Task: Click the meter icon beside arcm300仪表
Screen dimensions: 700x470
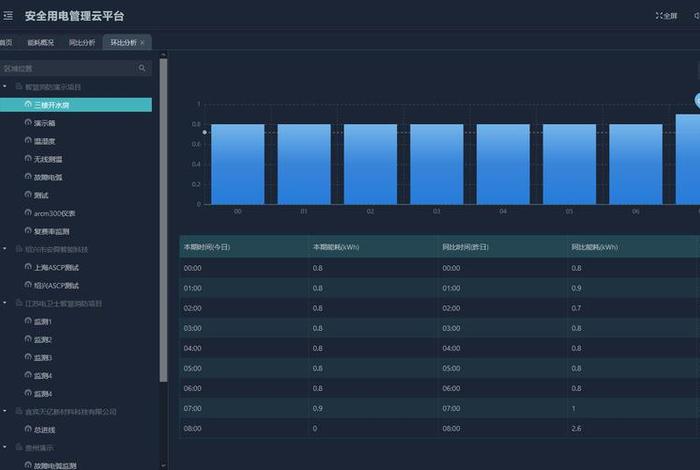Action: [x=28, y=213]
